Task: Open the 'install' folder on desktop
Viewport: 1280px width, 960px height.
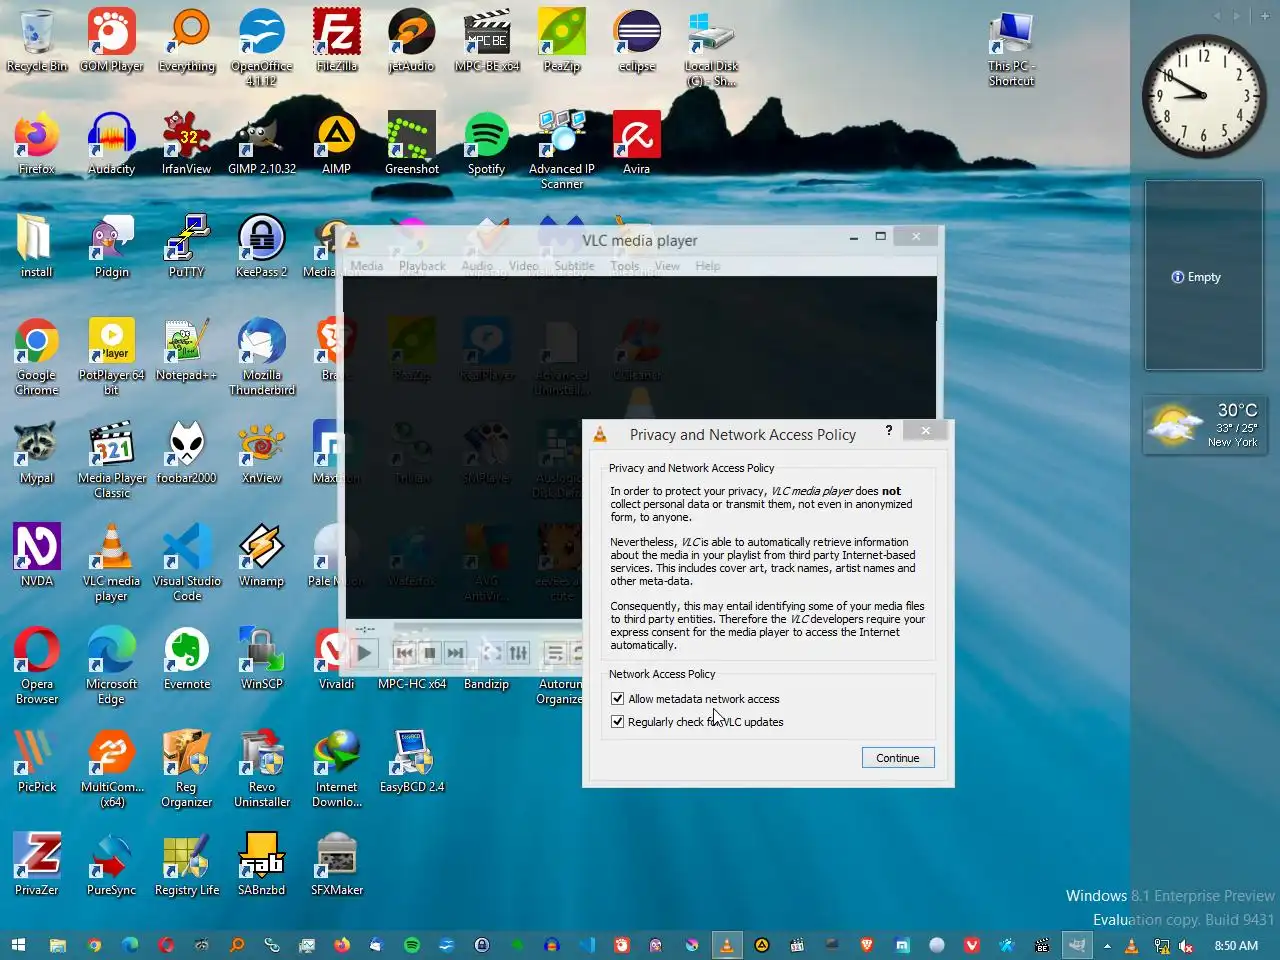Action: [x=37, y=247]
